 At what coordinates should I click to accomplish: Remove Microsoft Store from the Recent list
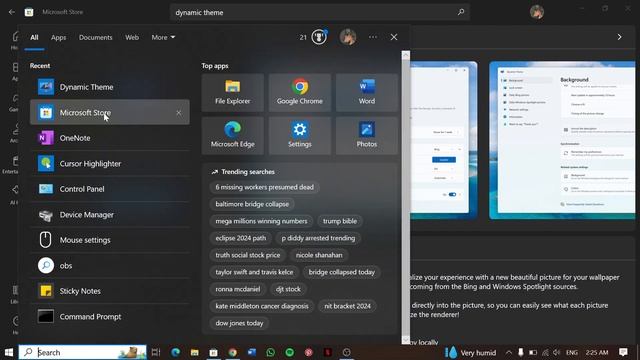tap(179, 113)
